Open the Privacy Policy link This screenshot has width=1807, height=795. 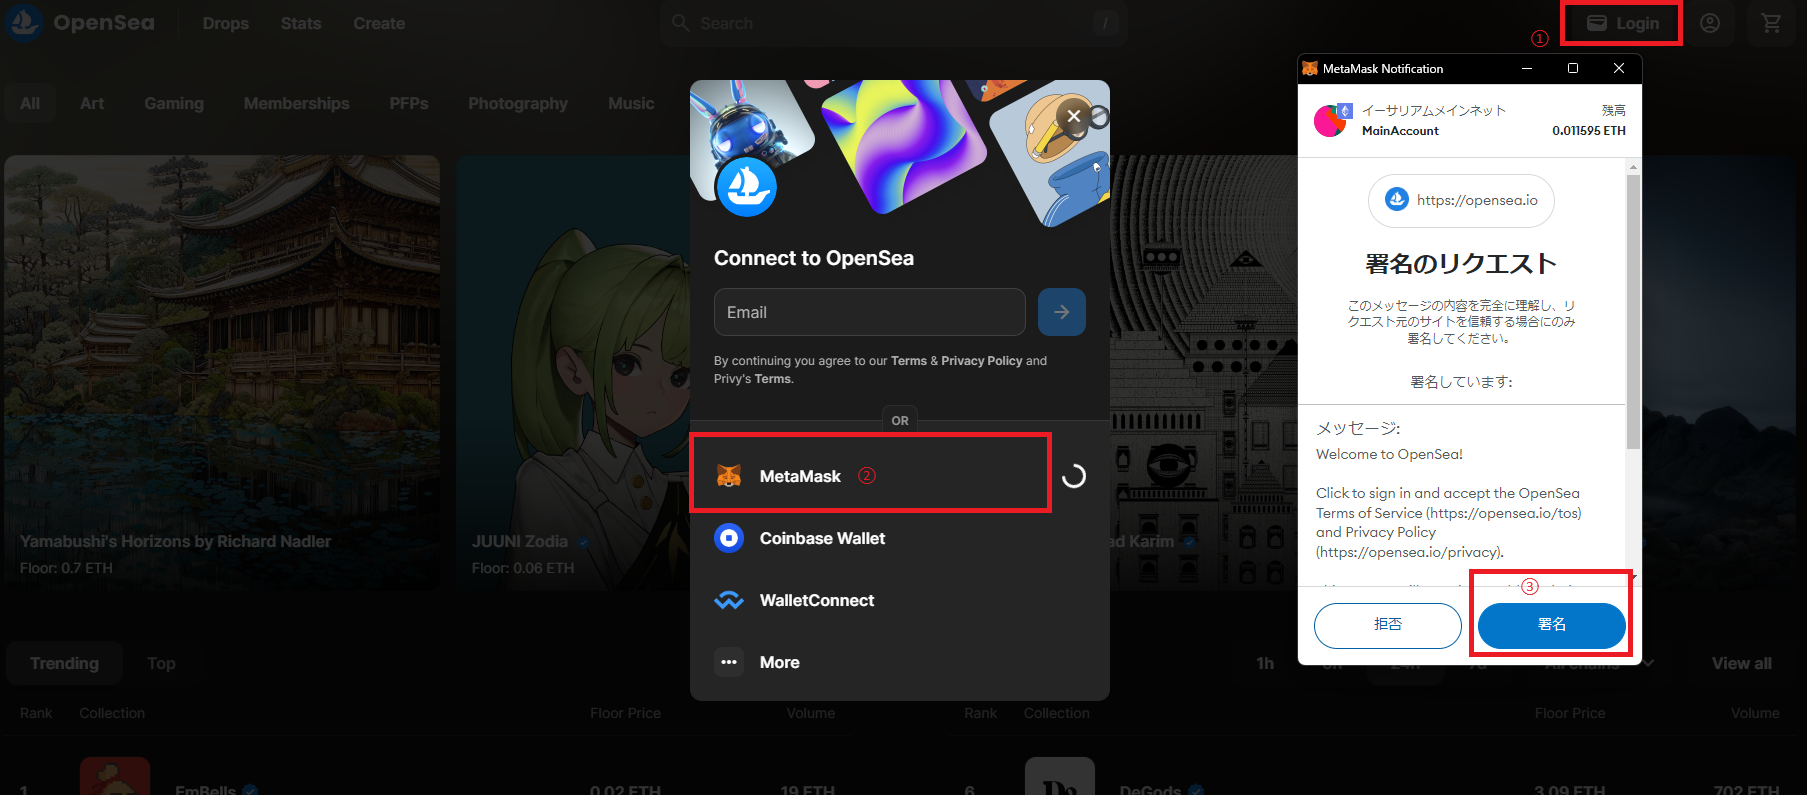coord(982,361)
